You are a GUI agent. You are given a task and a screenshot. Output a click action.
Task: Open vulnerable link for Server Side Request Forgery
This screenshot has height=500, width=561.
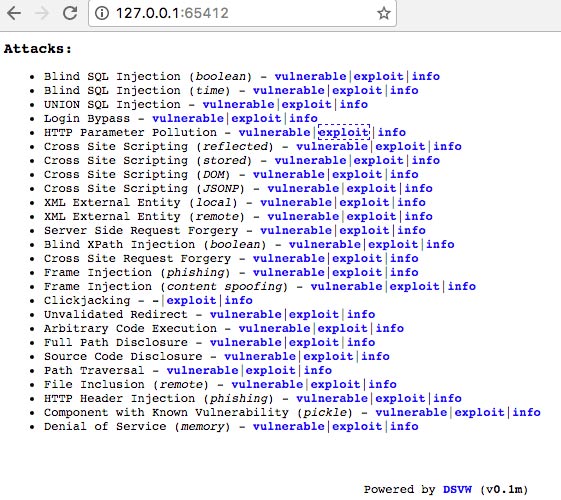[296, 231]
